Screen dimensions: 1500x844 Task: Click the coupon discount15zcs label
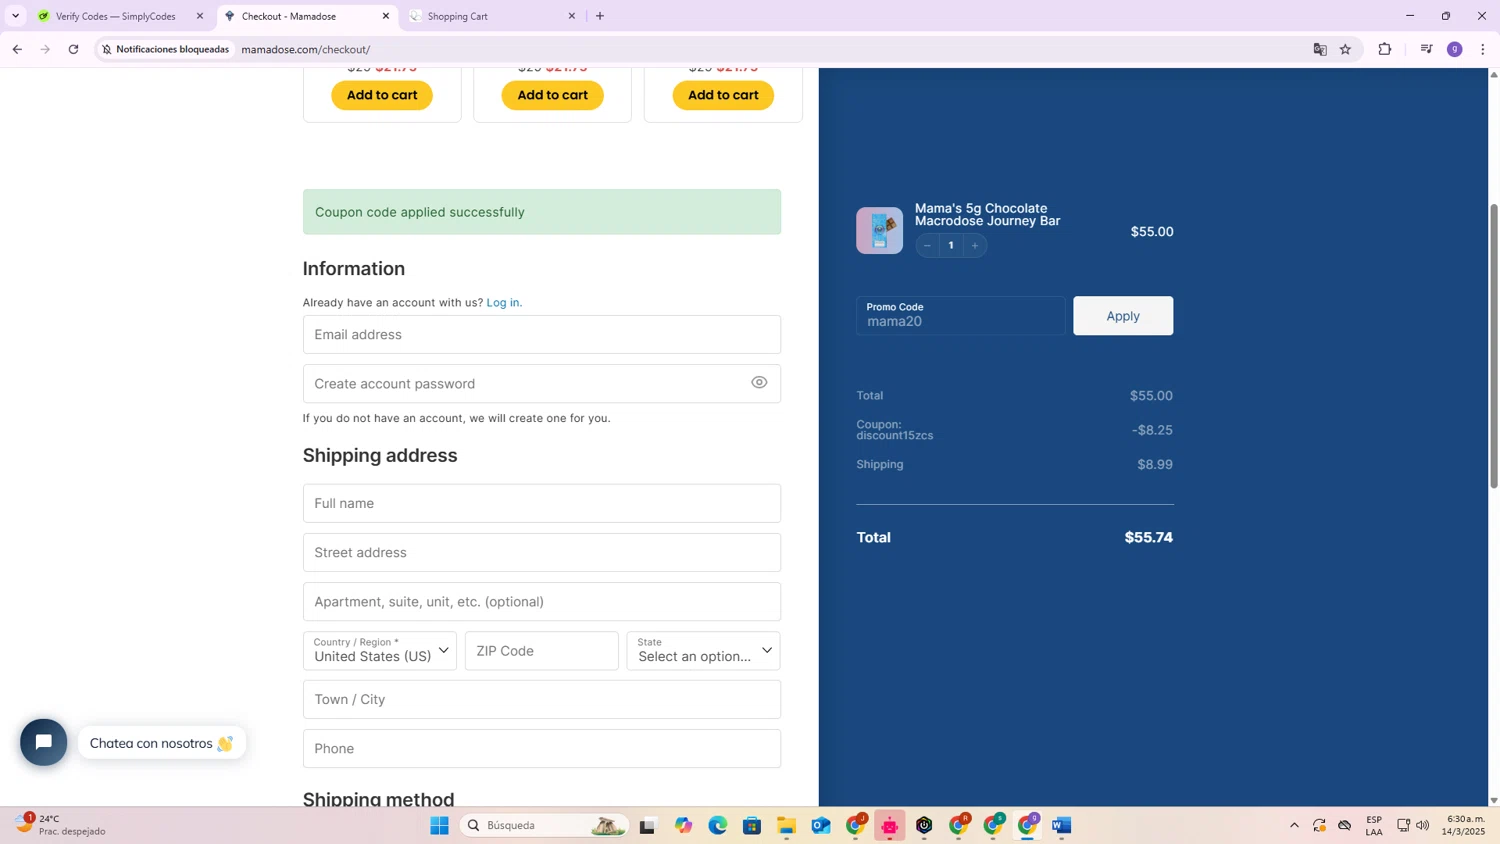(895, 430)
